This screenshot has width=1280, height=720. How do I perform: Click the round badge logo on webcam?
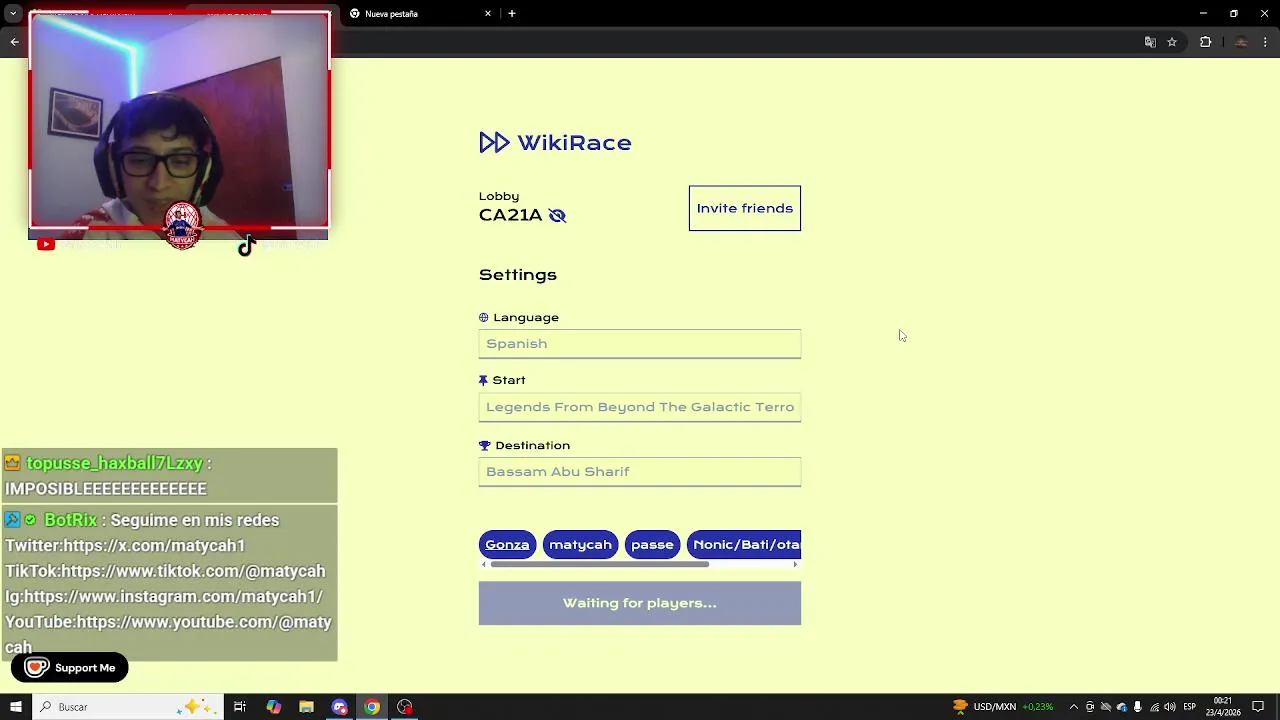[x=182, y=225]
